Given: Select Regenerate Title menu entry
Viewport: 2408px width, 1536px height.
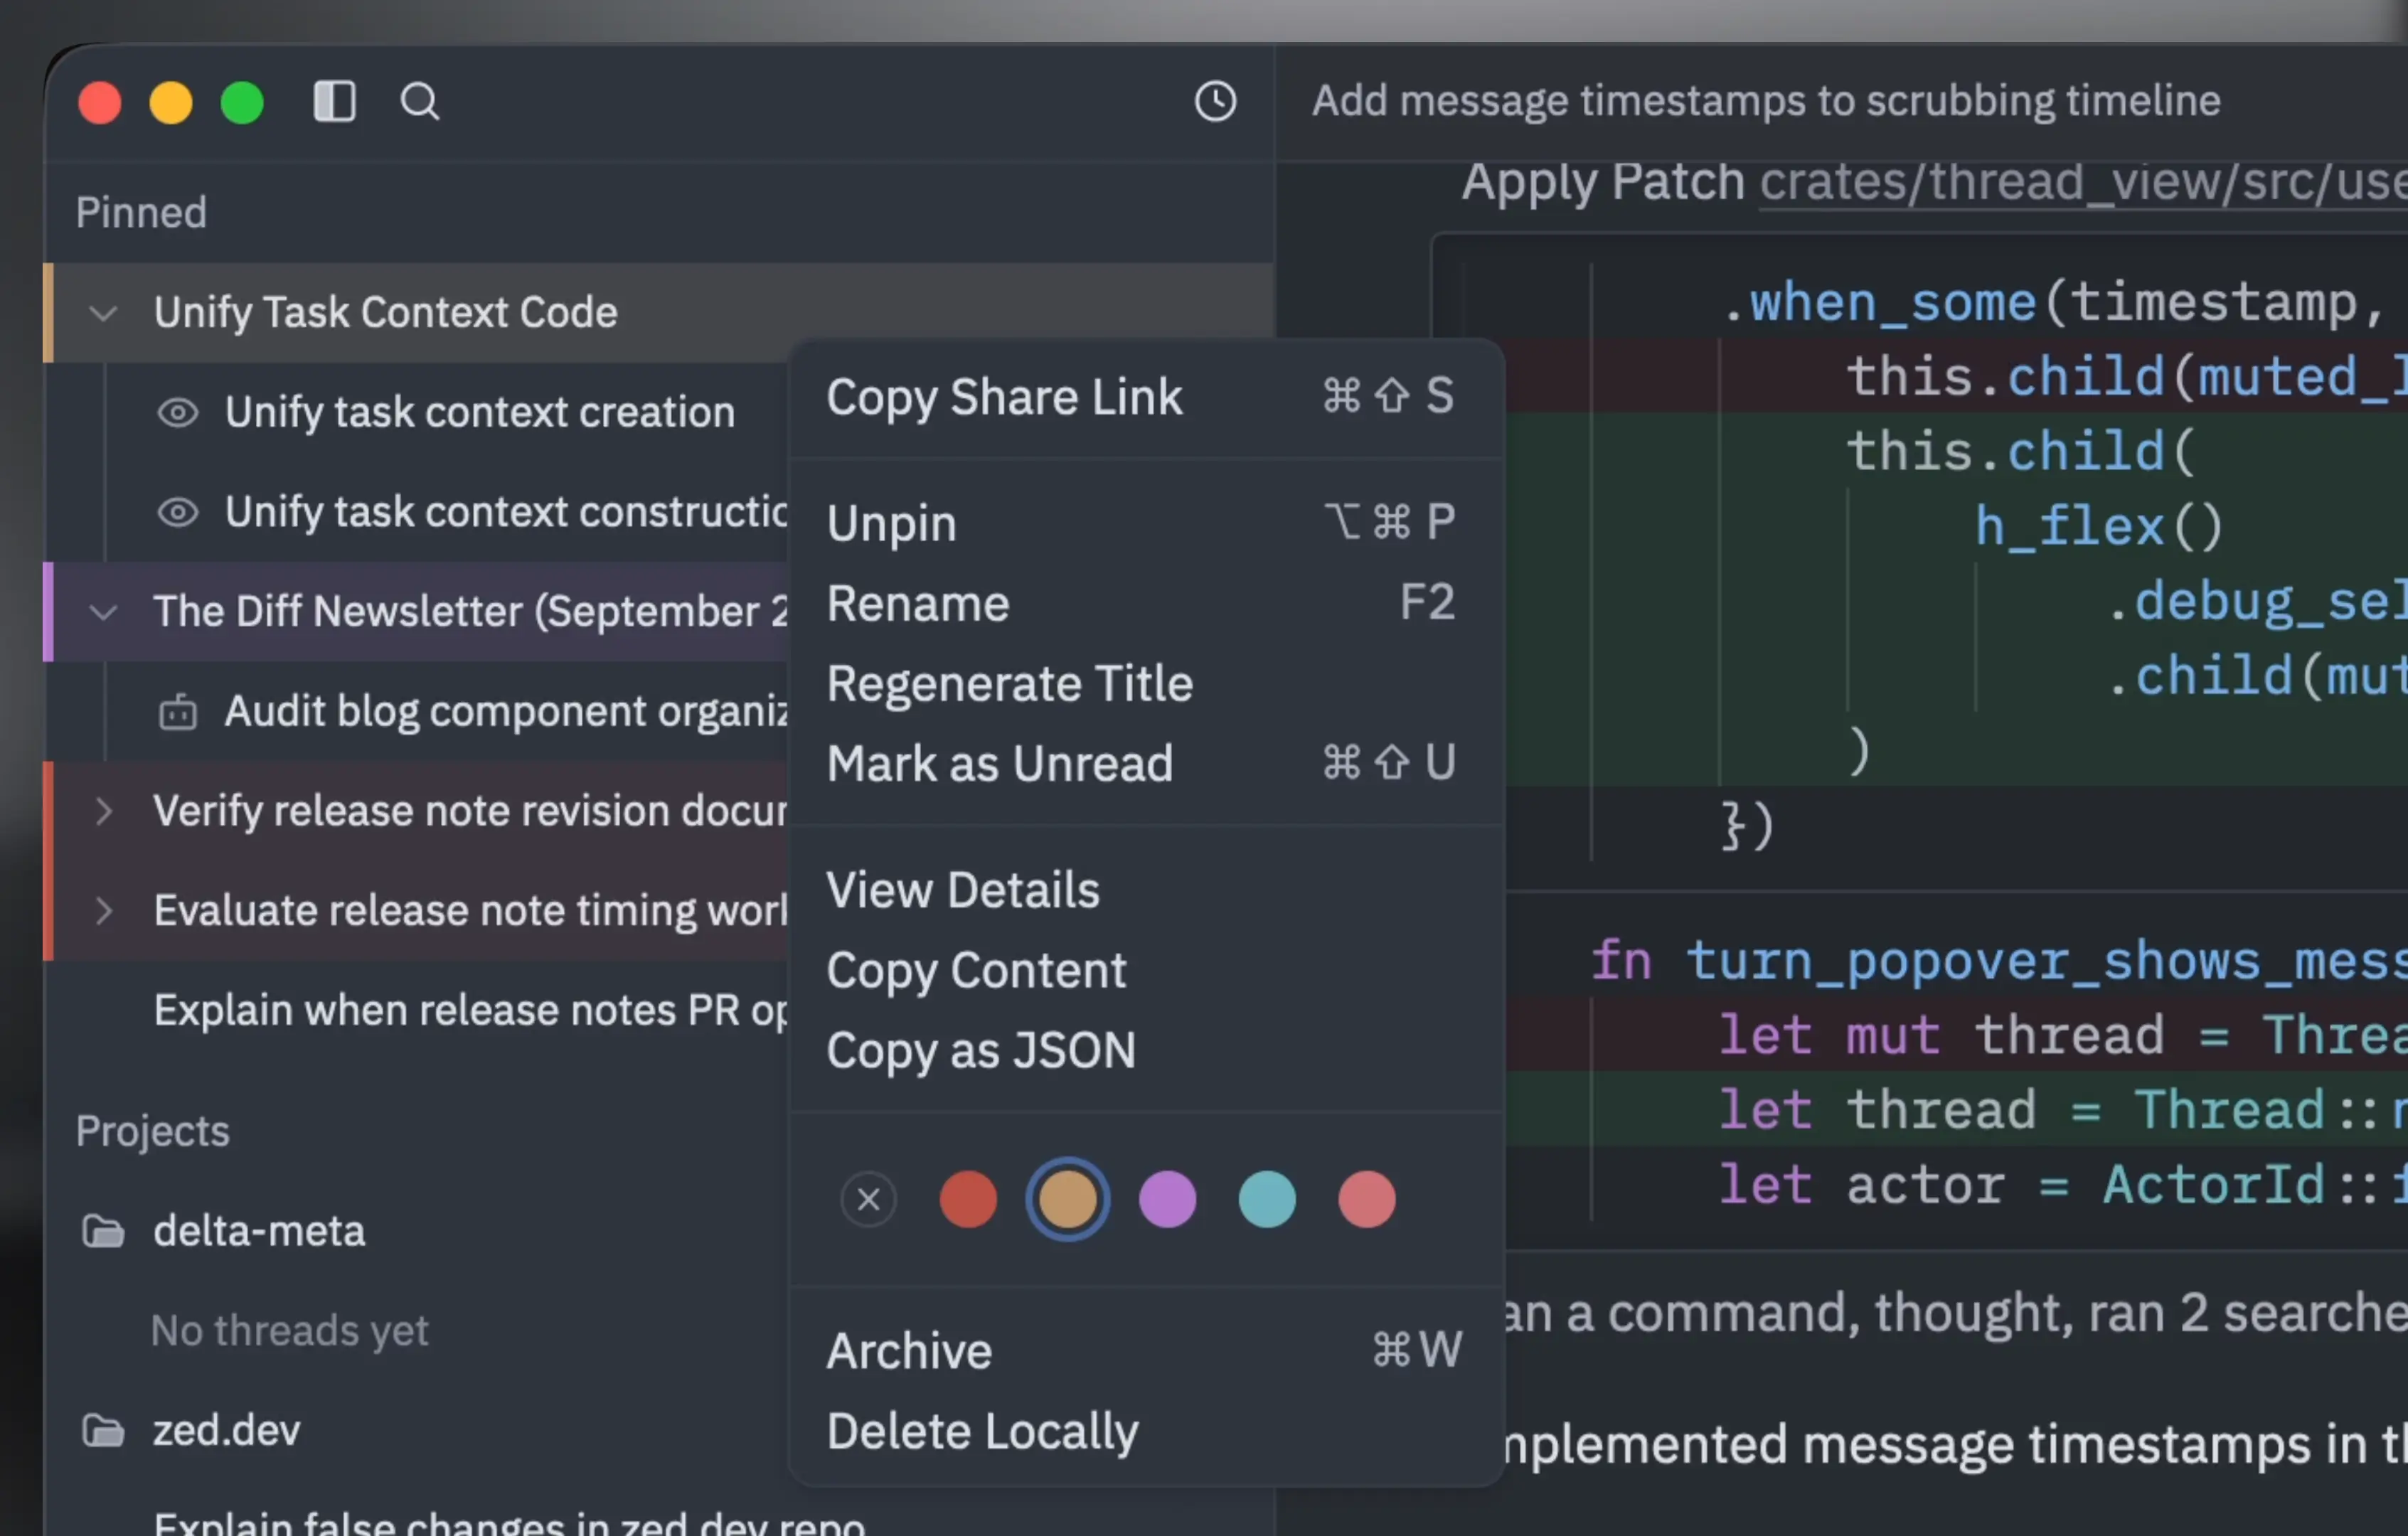Looking at the screenshot, I should coord(1147,684).
